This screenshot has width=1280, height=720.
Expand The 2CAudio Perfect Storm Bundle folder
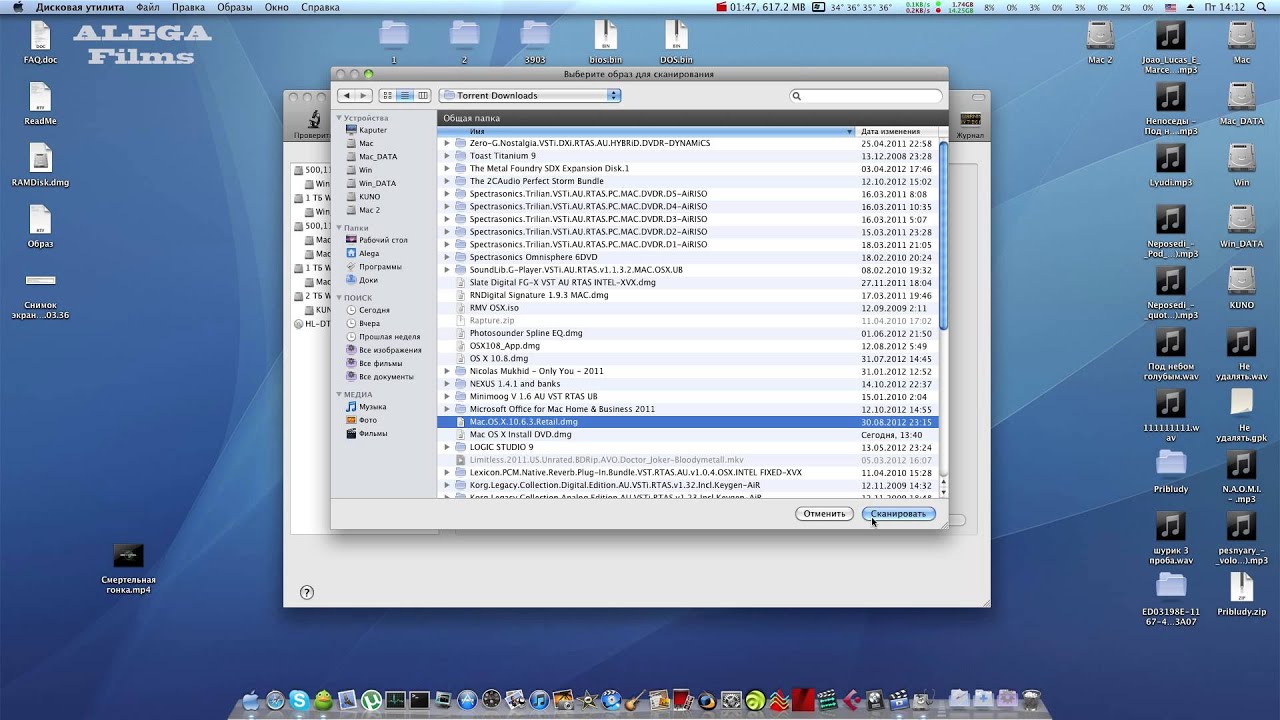pos(447,181)
